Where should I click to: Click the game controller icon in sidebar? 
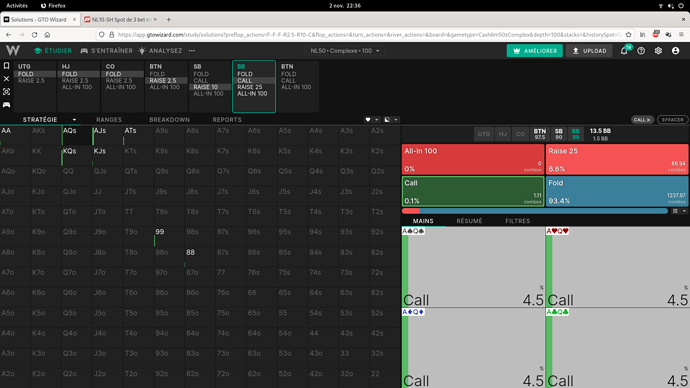6,105
